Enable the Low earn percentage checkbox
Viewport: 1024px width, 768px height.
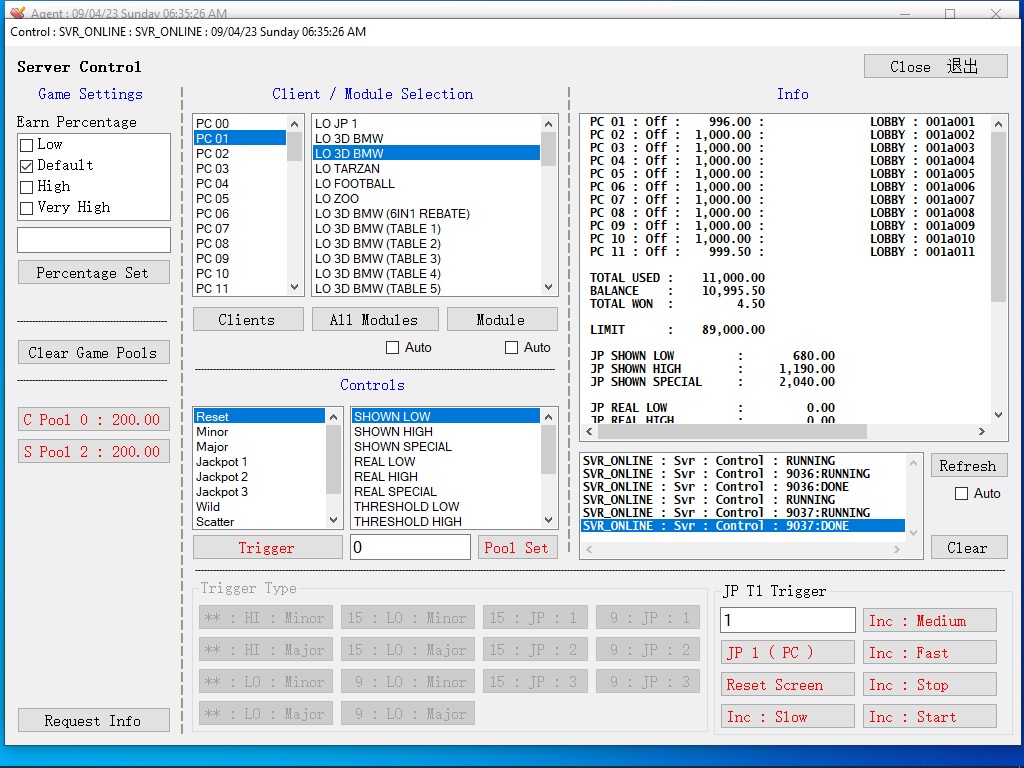point(27,145)
